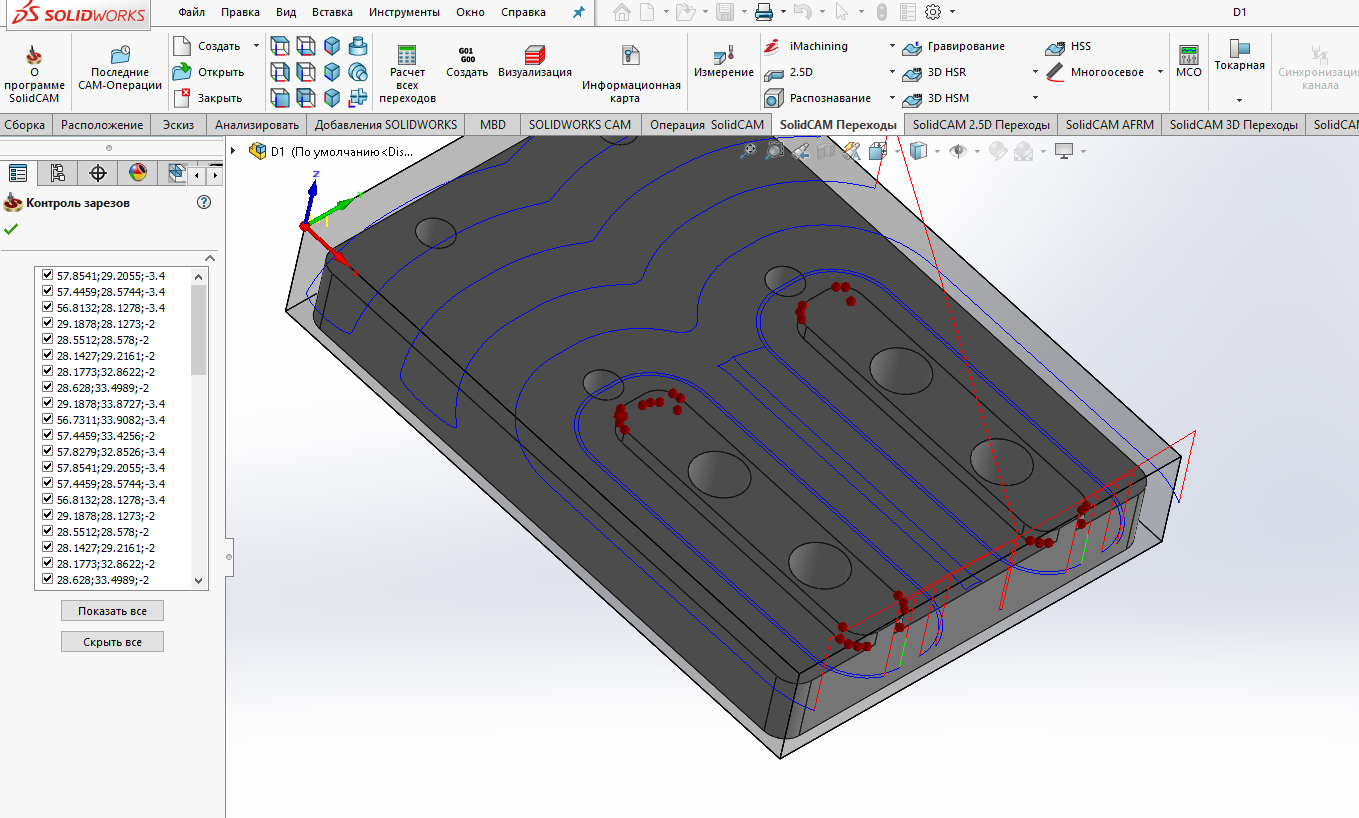Click the G01 G00 Создать G-code button
The height and width of the screenshot is (818, 1359).
tap(467, 62)
